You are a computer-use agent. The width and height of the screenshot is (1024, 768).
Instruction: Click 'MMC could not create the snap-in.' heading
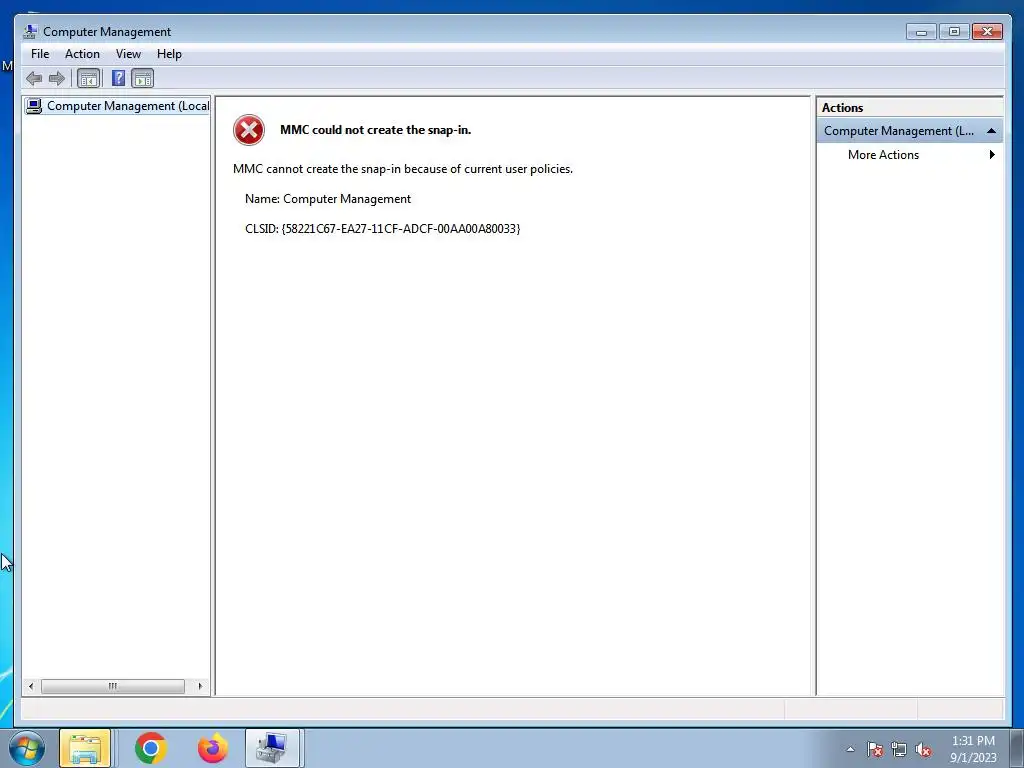click(376, 130)
